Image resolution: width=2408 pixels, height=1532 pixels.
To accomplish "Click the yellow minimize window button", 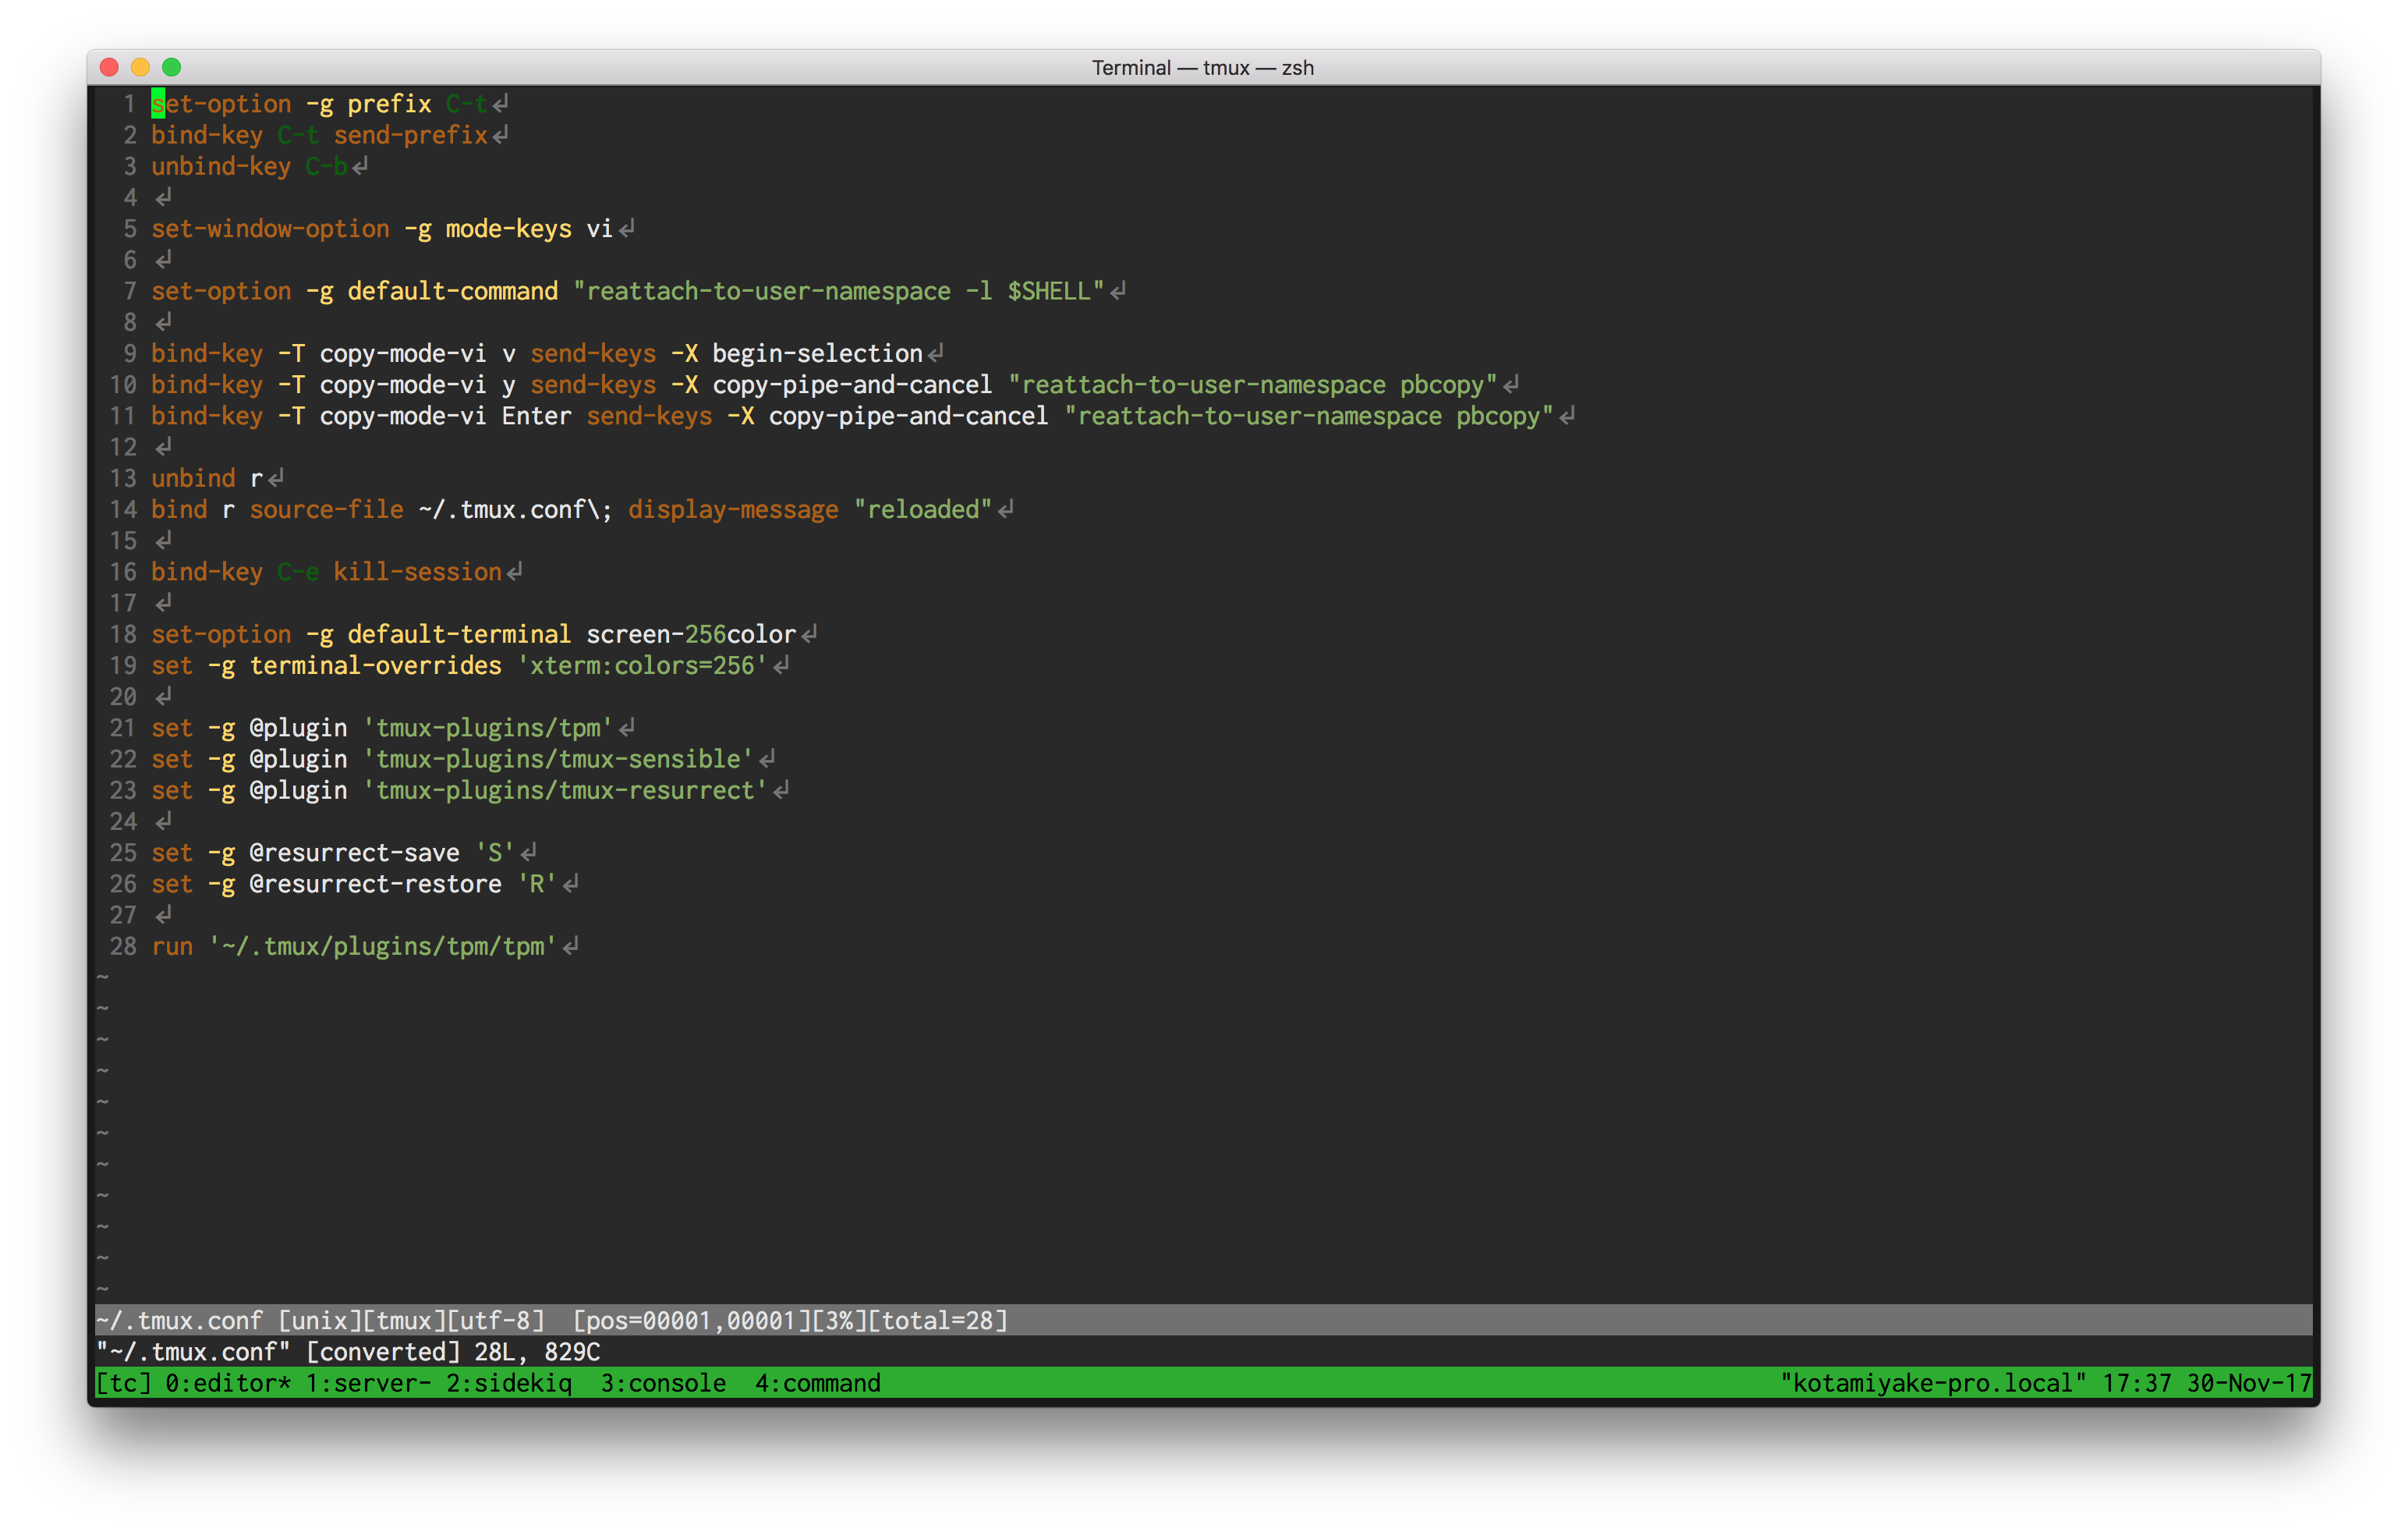I will tap(141, 67).
